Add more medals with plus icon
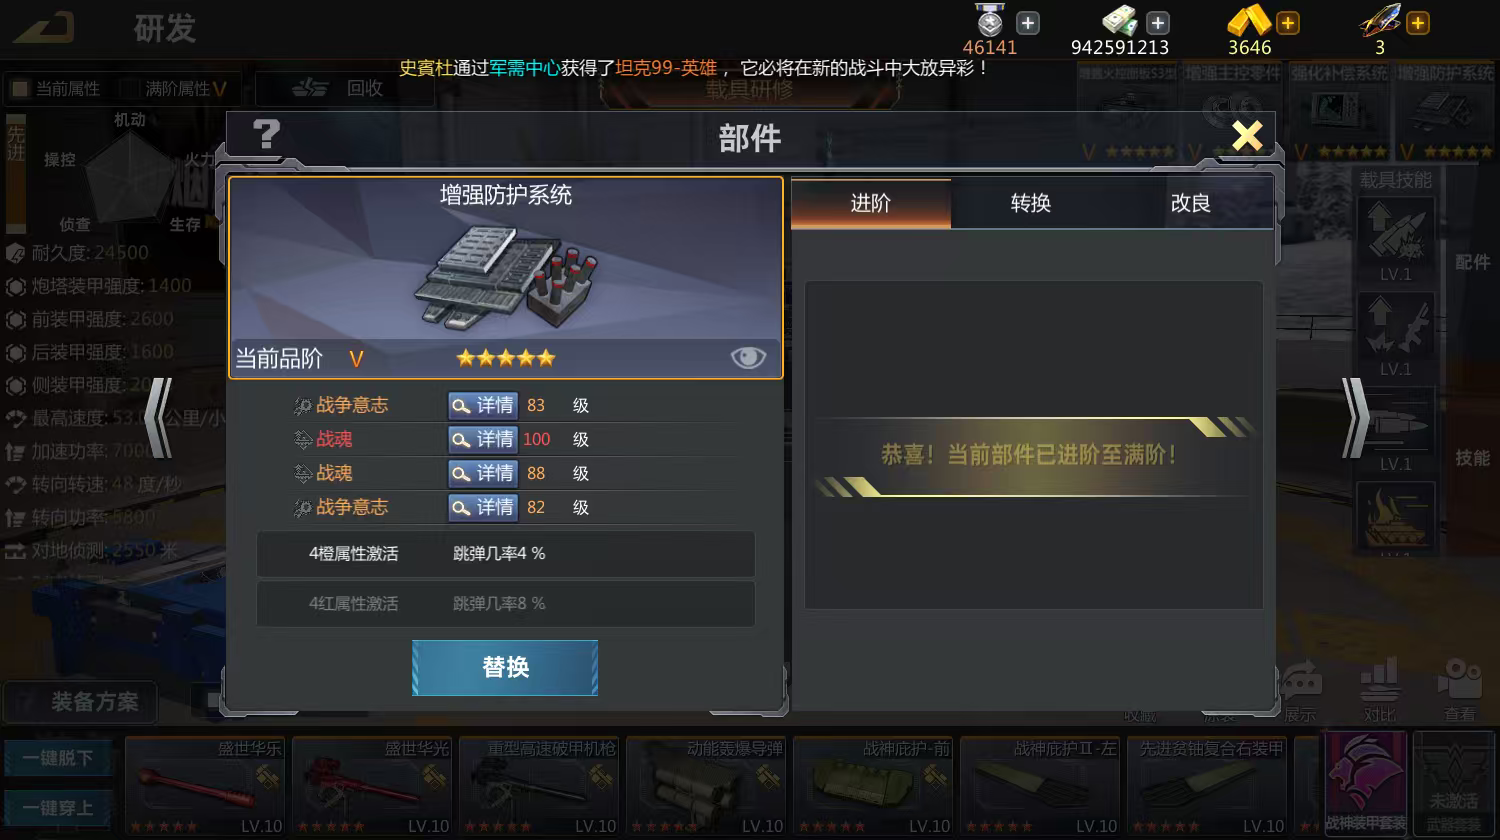Screen dimensions: 1500x840 coord(1028,23)
